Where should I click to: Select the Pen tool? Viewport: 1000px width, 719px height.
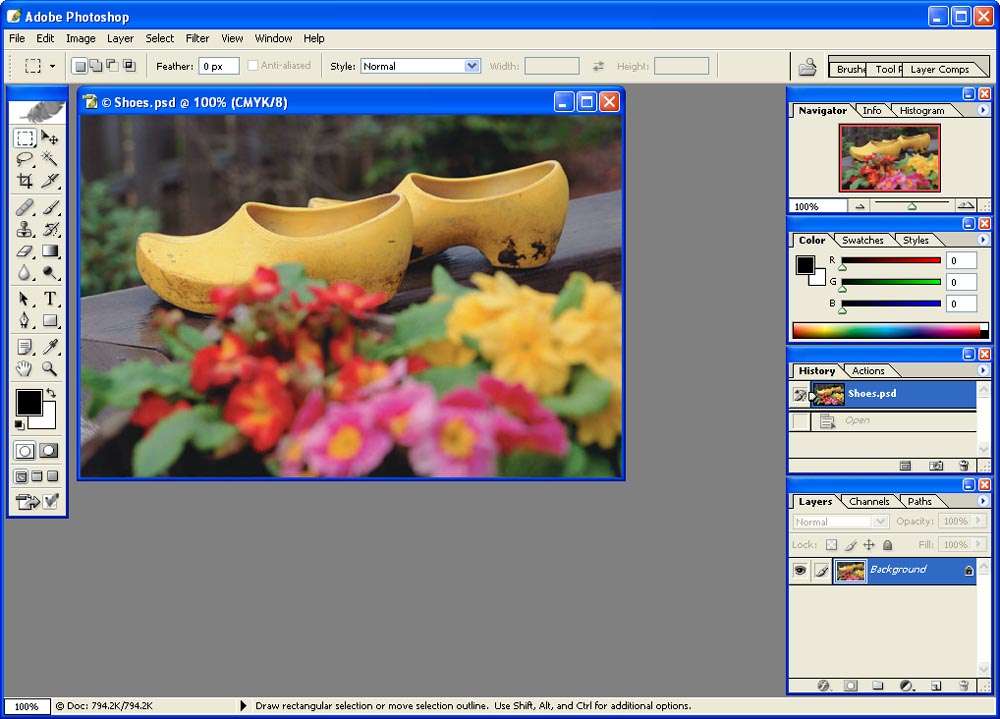tap(25, 320)
